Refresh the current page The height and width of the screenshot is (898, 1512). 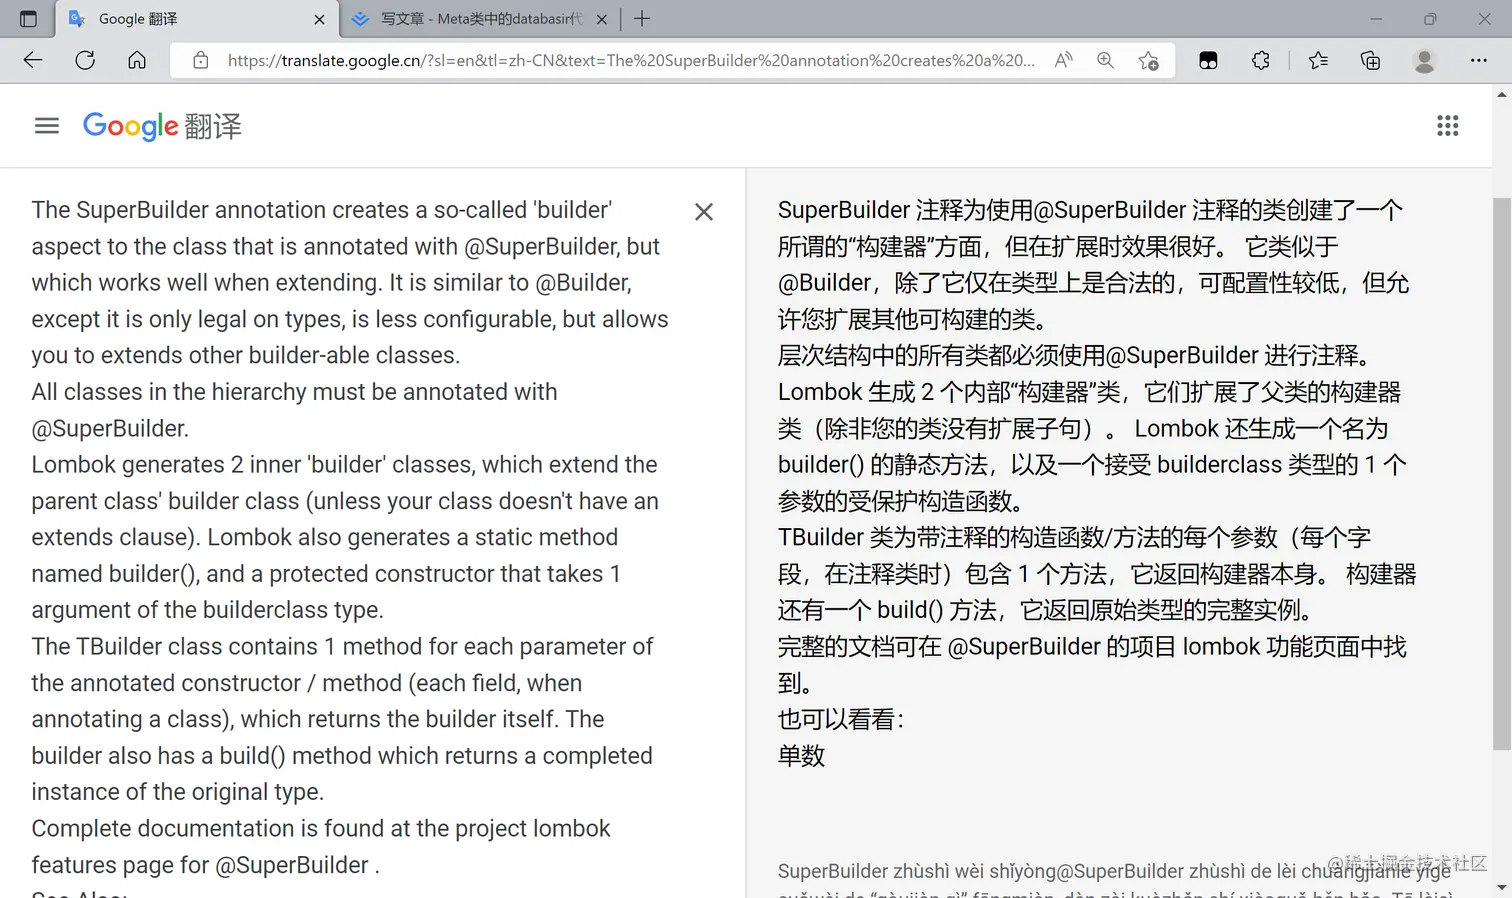[x=85, y=60]
